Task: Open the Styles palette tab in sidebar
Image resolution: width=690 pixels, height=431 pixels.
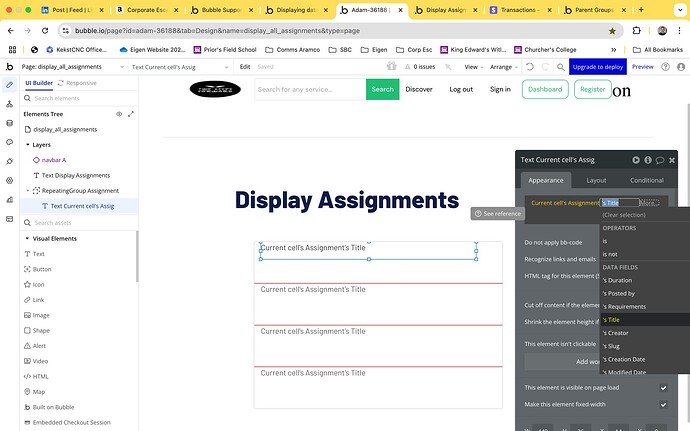Action: click(x=9, y=142)
